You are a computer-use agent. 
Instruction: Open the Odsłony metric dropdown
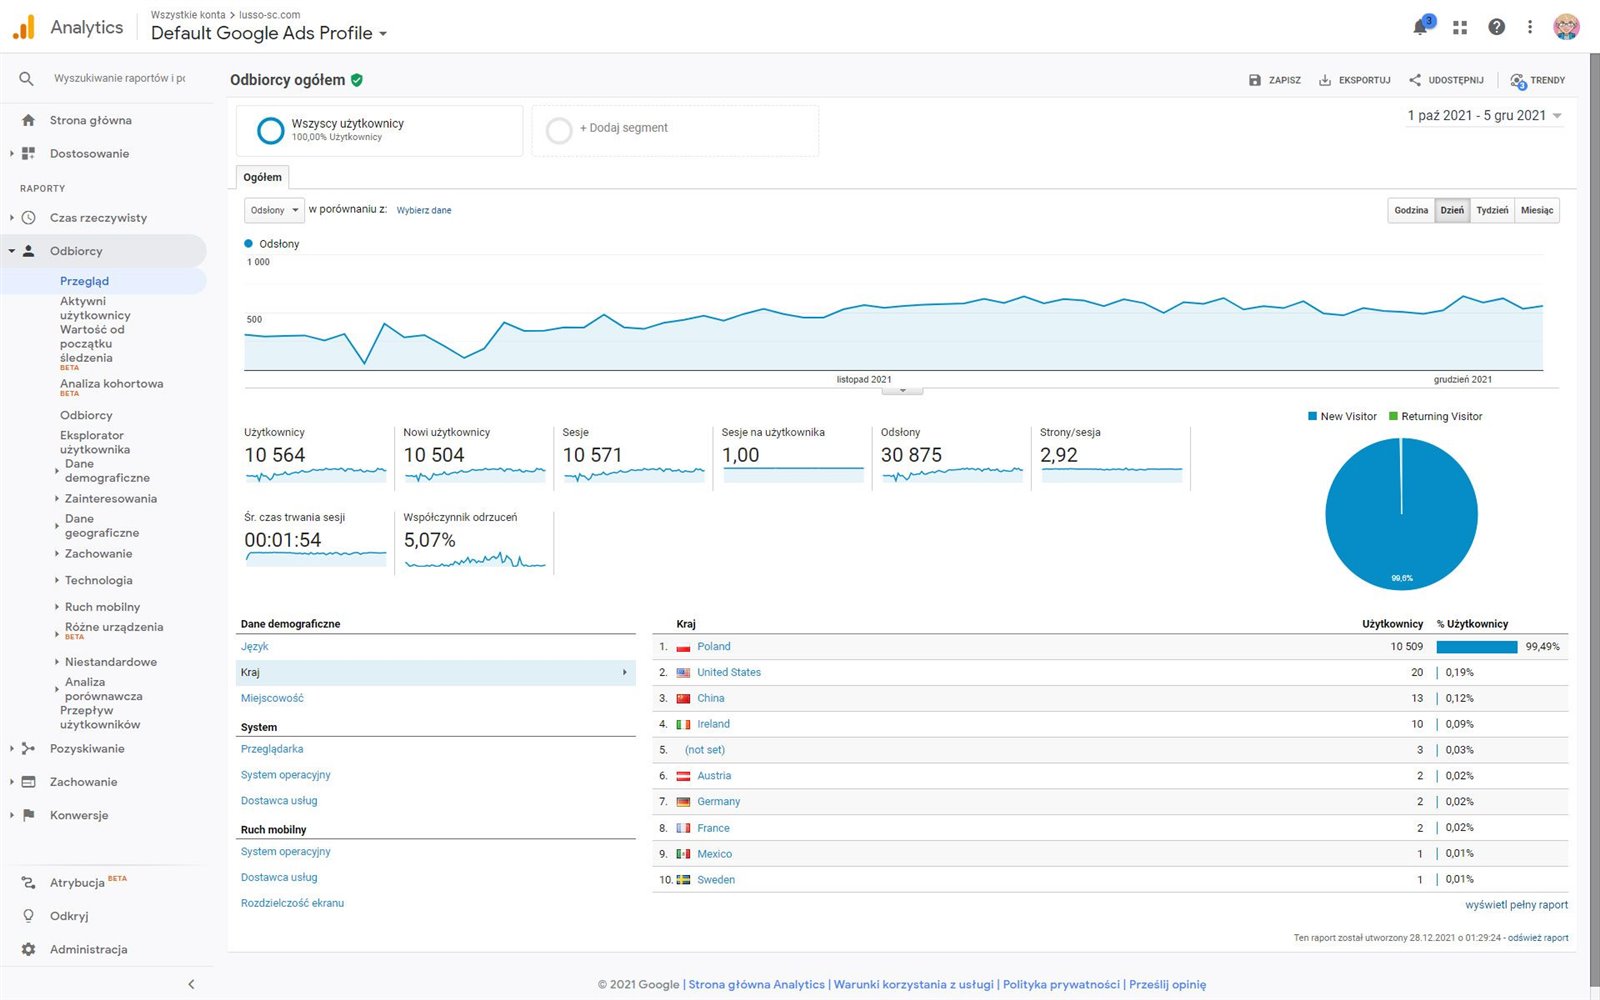click(274, 210)
